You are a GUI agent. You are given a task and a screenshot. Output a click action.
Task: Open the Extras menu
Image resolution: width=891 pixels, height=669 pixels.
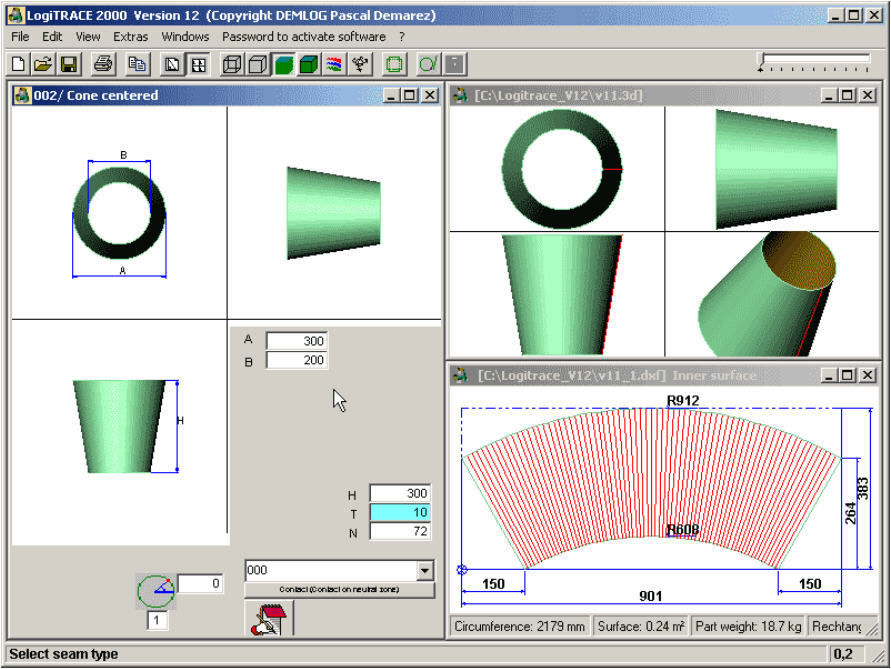tap(130, 36)
